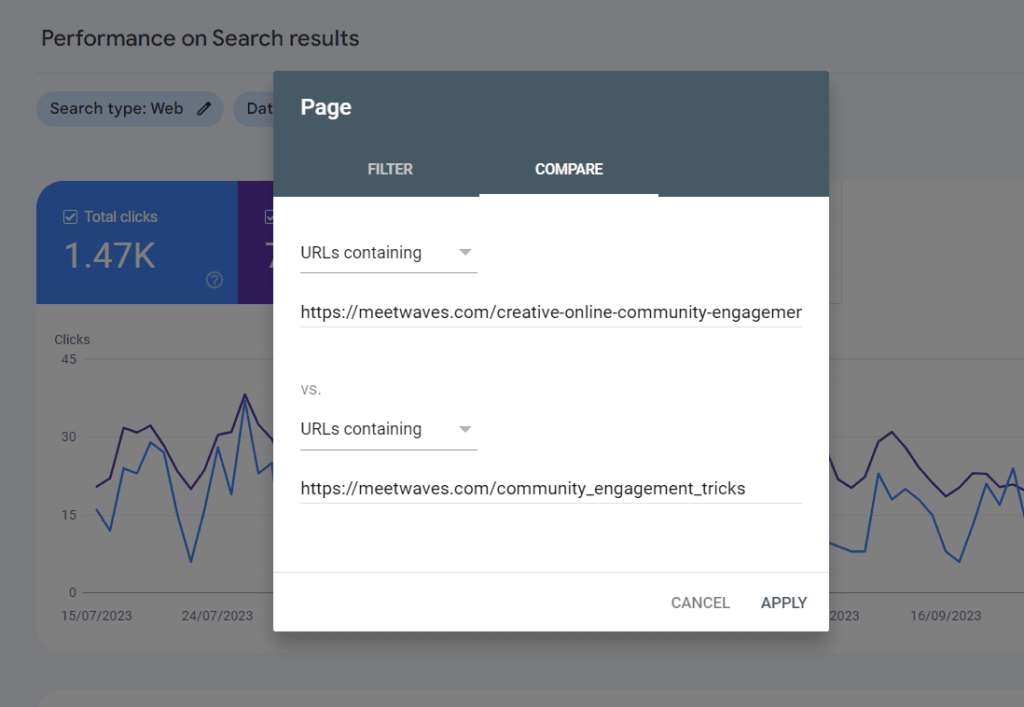Open the second URLs containing condition dropdown
The image size is (1024, 707).
pyautogui.click(x=388, y=428)
